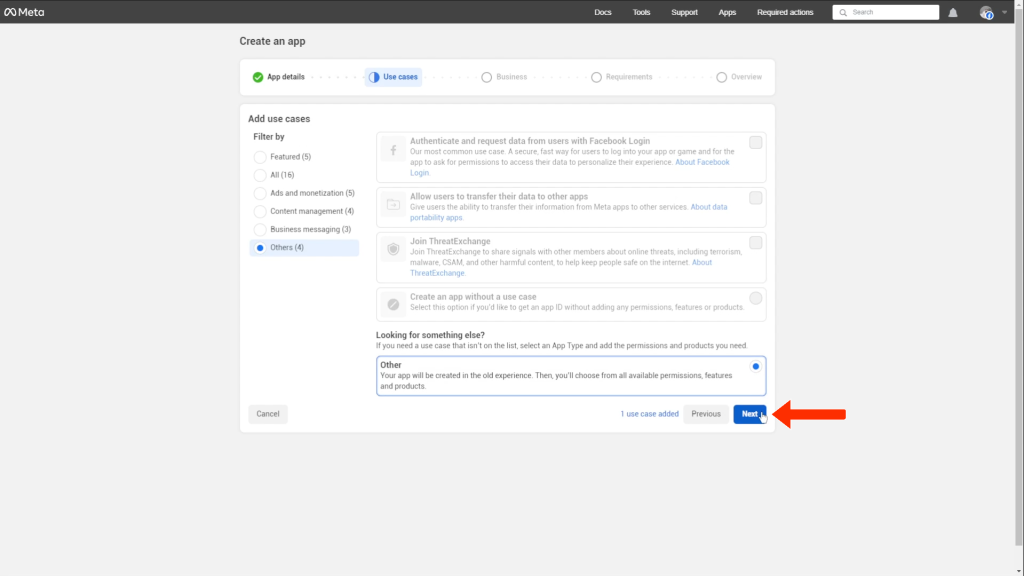Screen dimensions: 1024x576
Task: Open About data portability apps link
Action: [709, 207]
